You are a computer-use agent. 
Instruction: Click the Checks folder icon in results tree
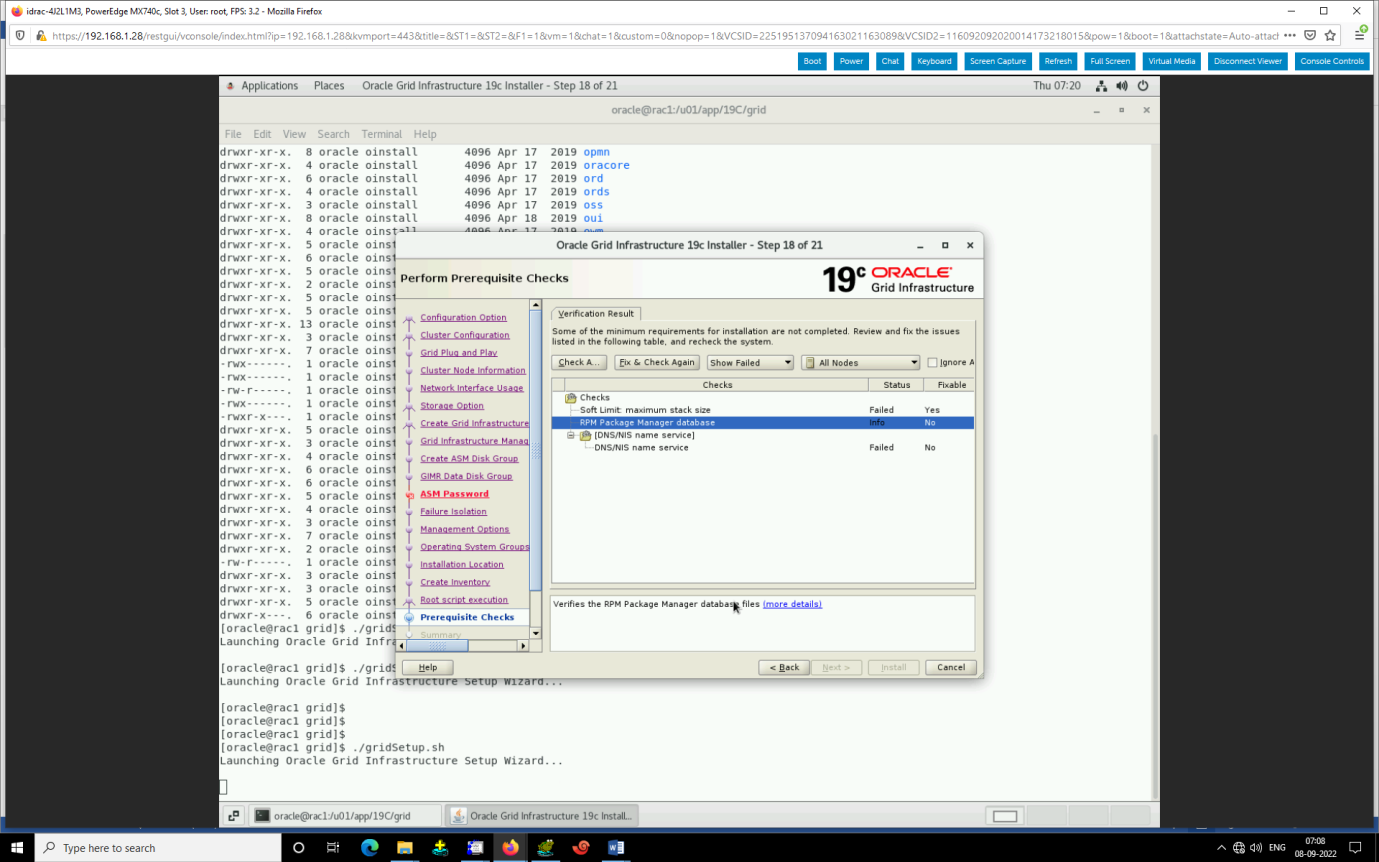[570, 397]
